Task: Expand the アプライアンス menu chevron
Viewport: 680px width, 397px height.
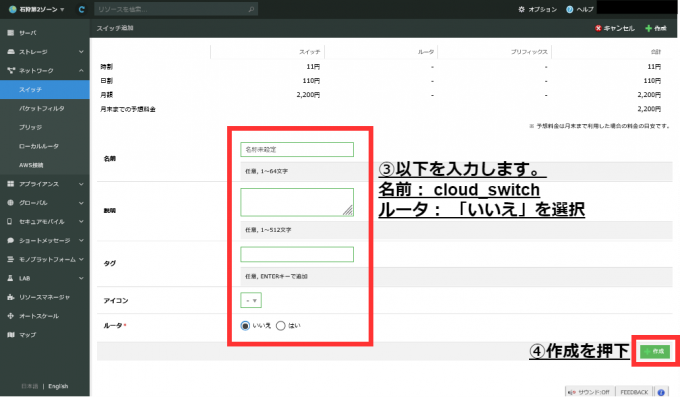Action: pos(81,184)
